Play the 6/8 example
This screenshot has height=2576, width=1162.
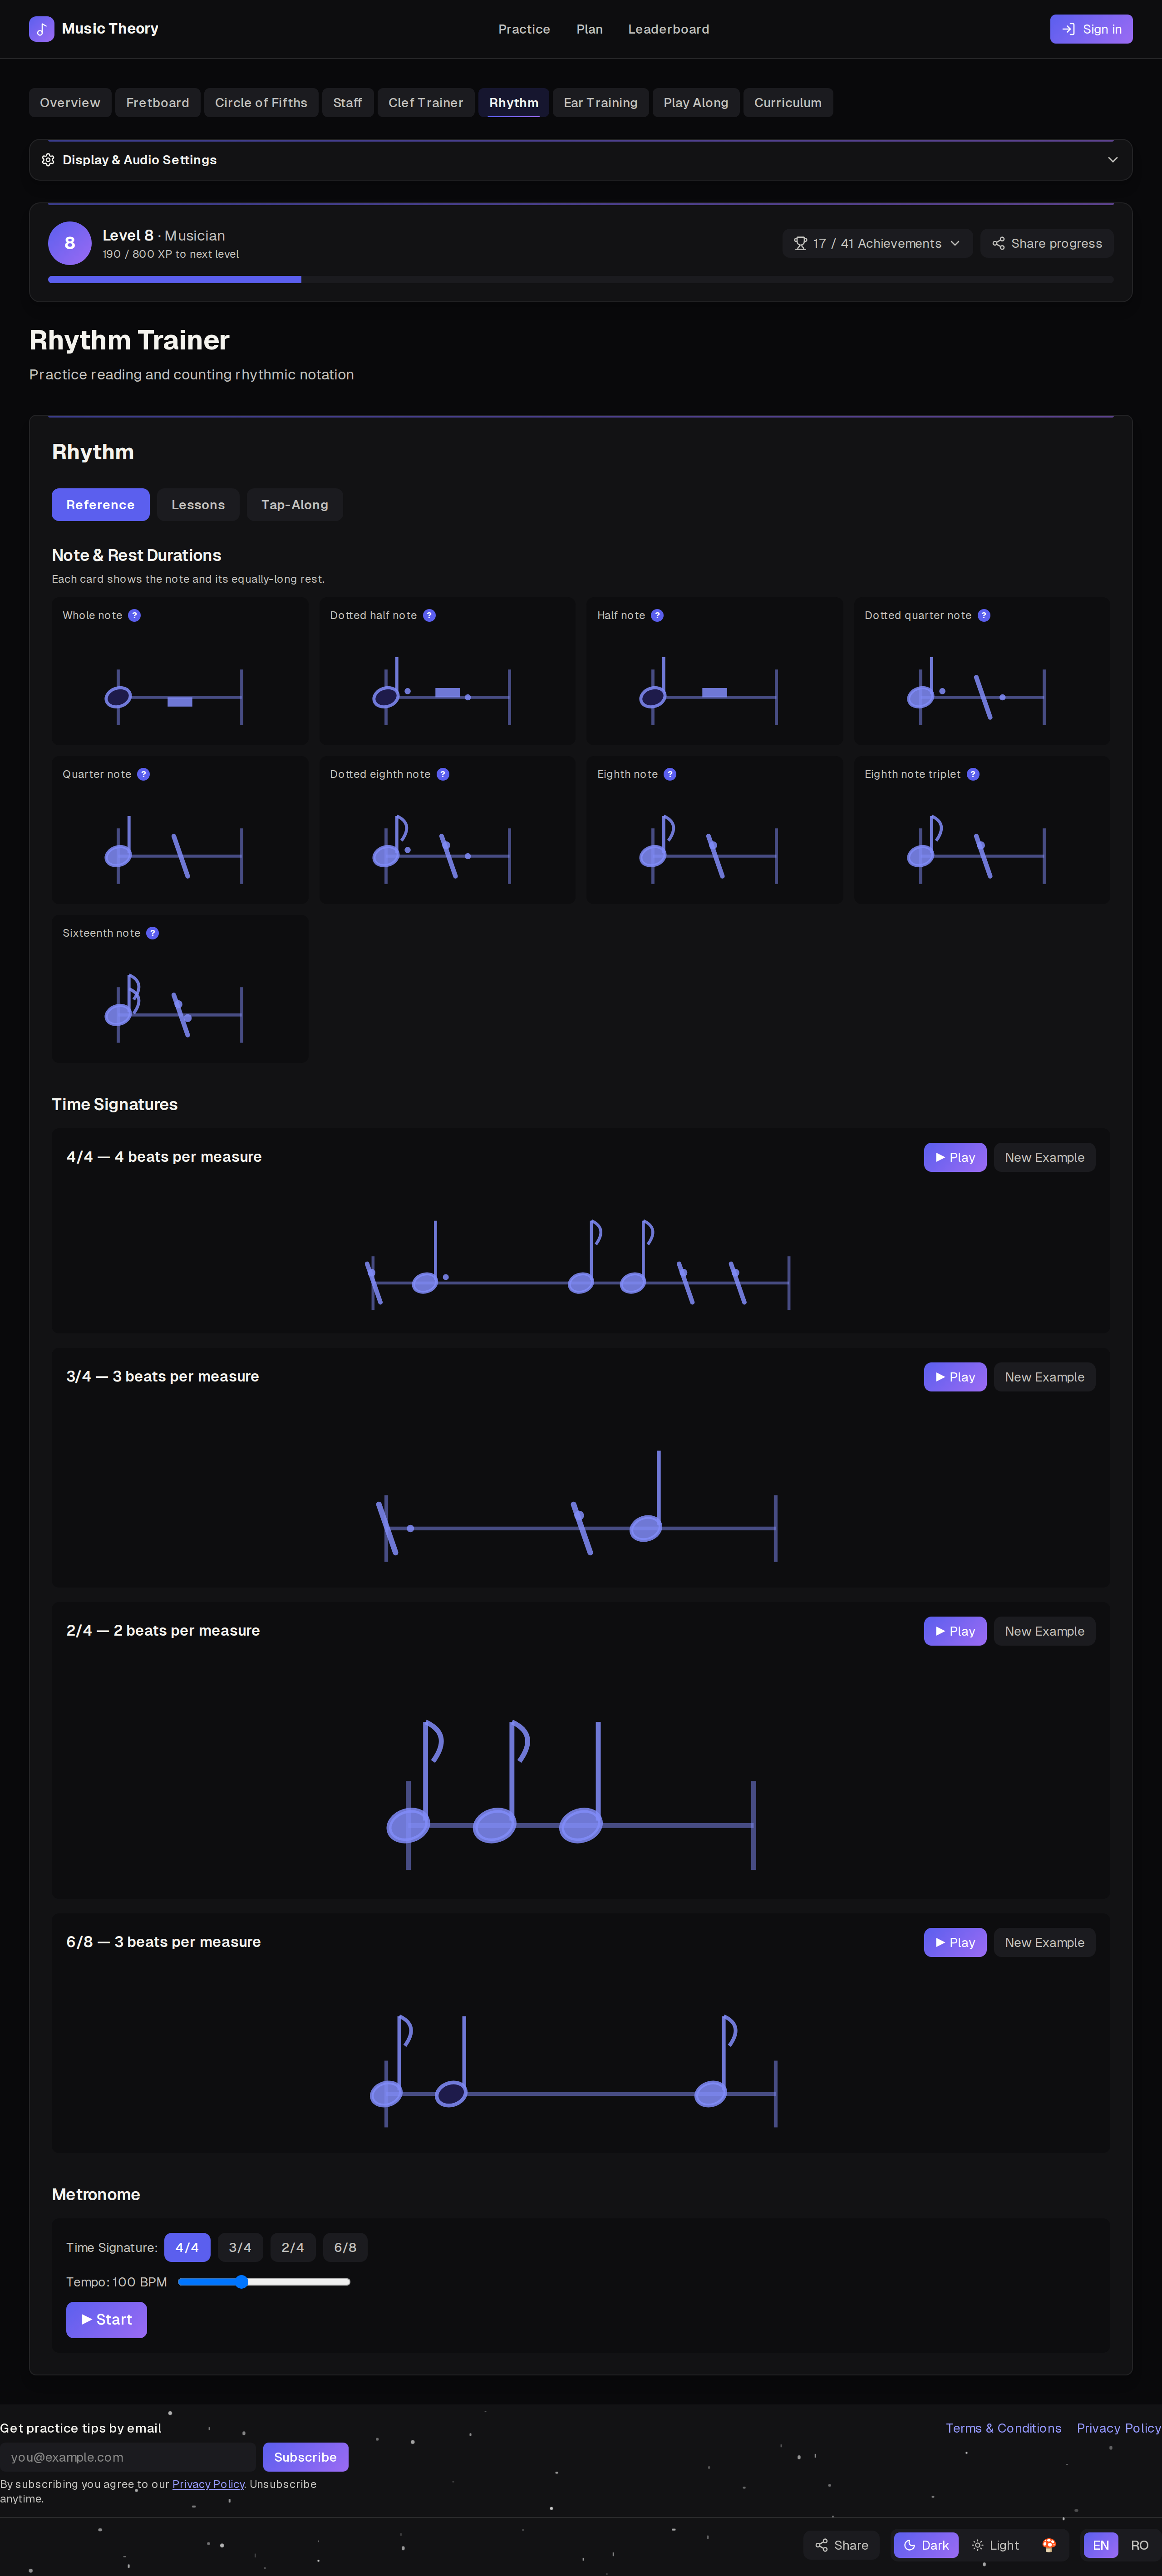(x=955, y=1942)
